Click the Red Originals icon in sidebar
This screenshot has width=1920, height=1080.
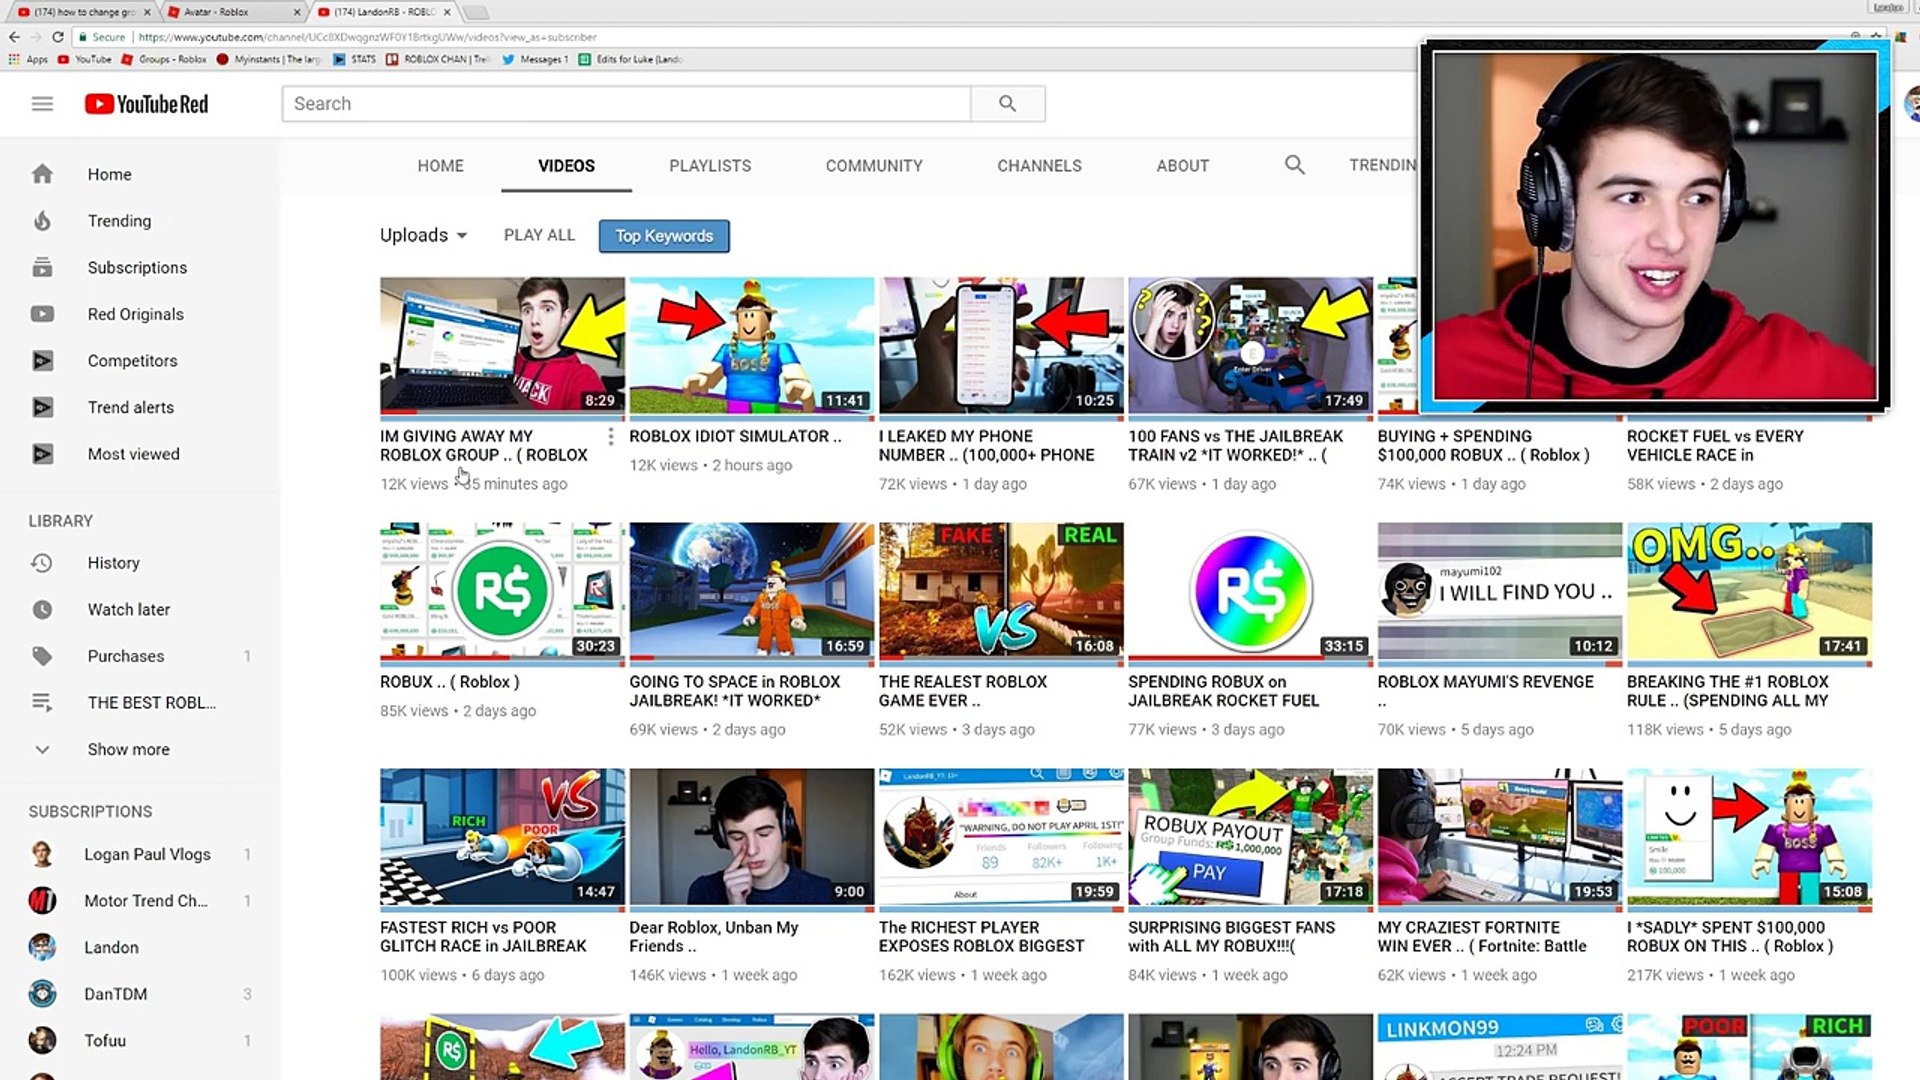coord(41,314)
